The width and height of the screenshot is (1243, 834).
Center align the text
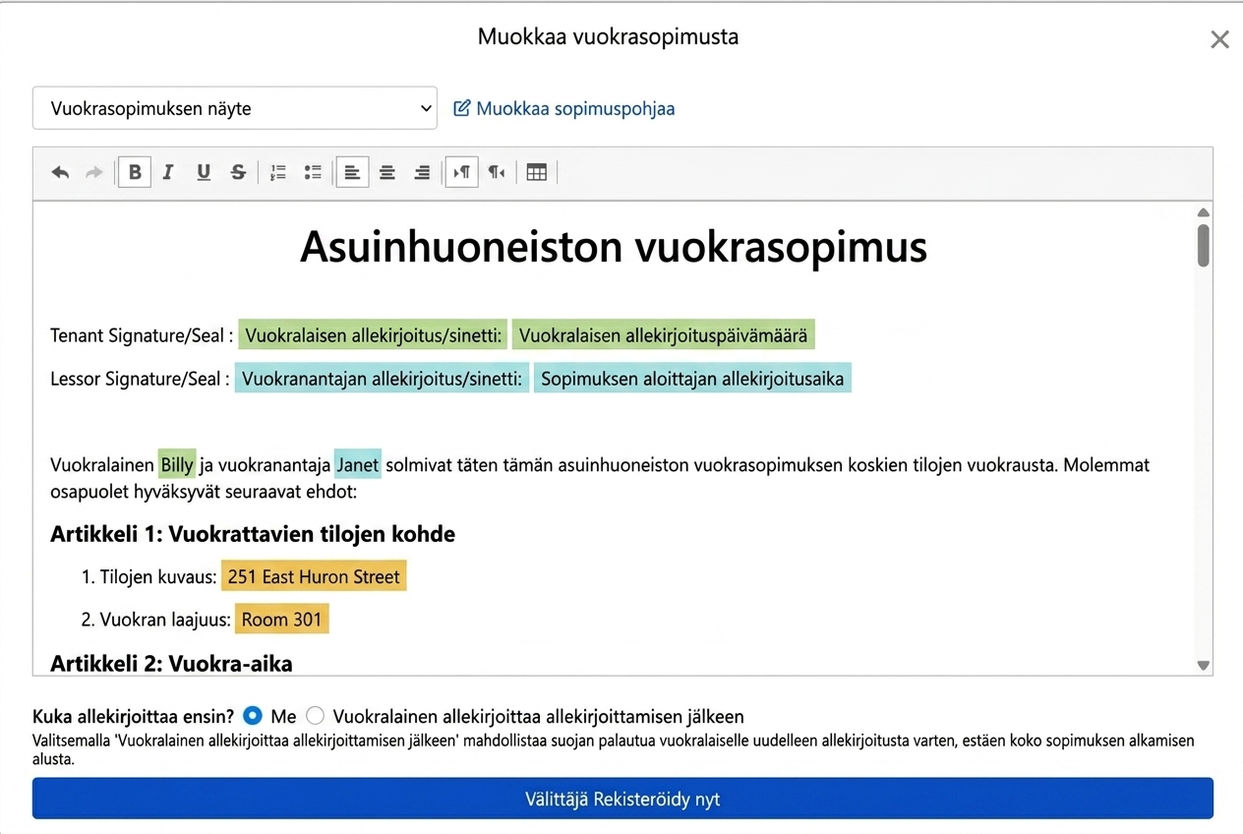coord(387,172)
